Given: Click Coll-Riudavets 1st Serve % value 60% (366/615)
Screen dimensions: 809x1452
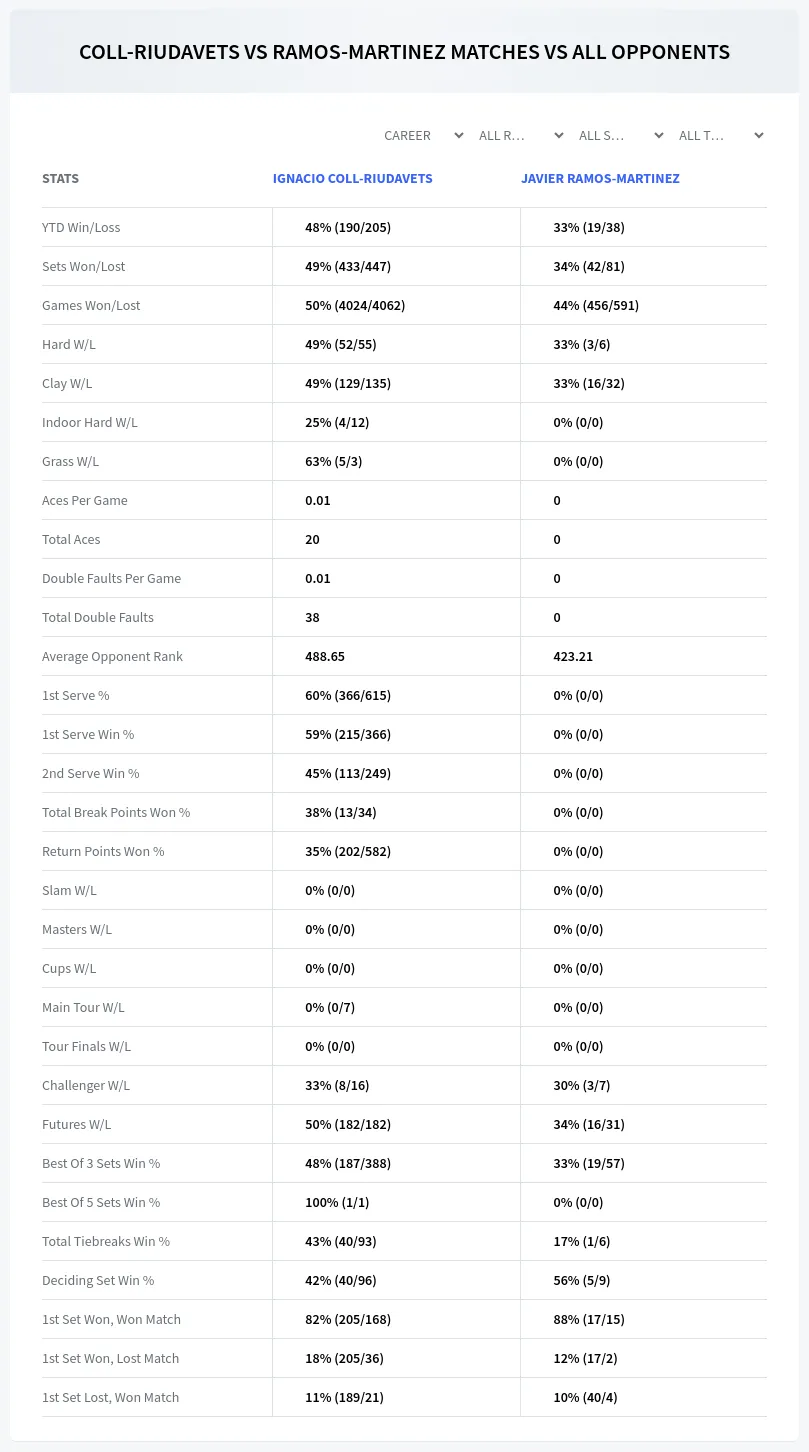Looking at the screenshot, I should (348, 695).
